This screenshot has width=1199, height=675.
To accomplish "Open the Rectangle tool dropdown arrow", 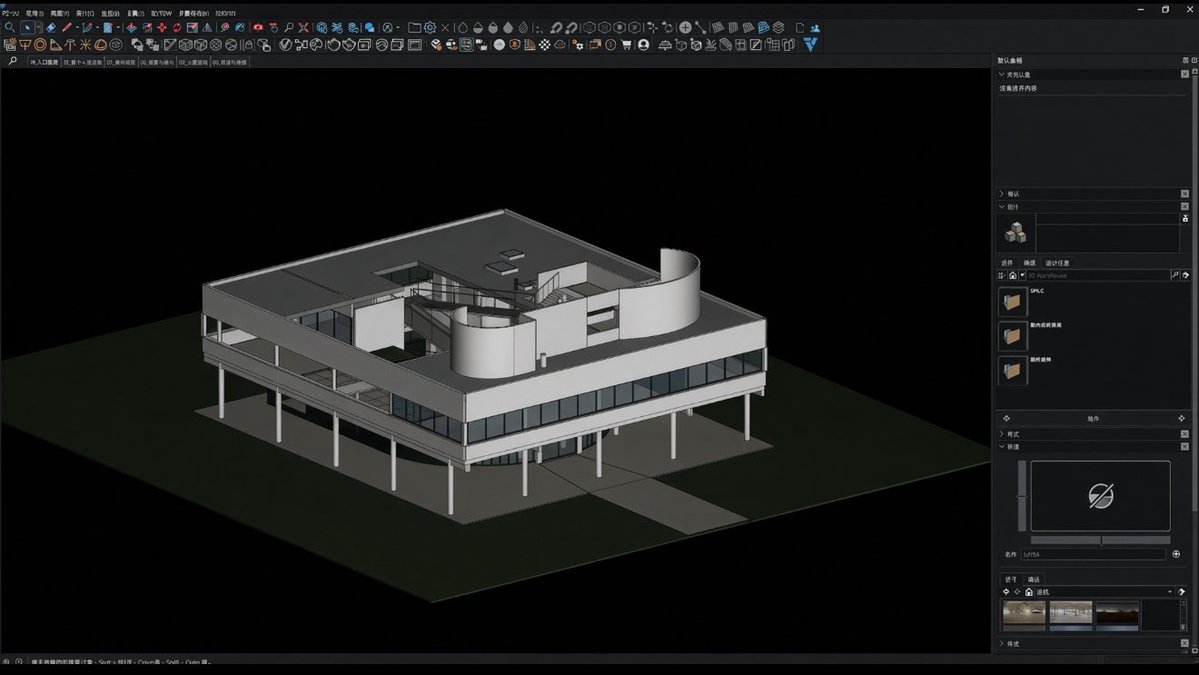I will pyautogui.click(x=118, y=28).
